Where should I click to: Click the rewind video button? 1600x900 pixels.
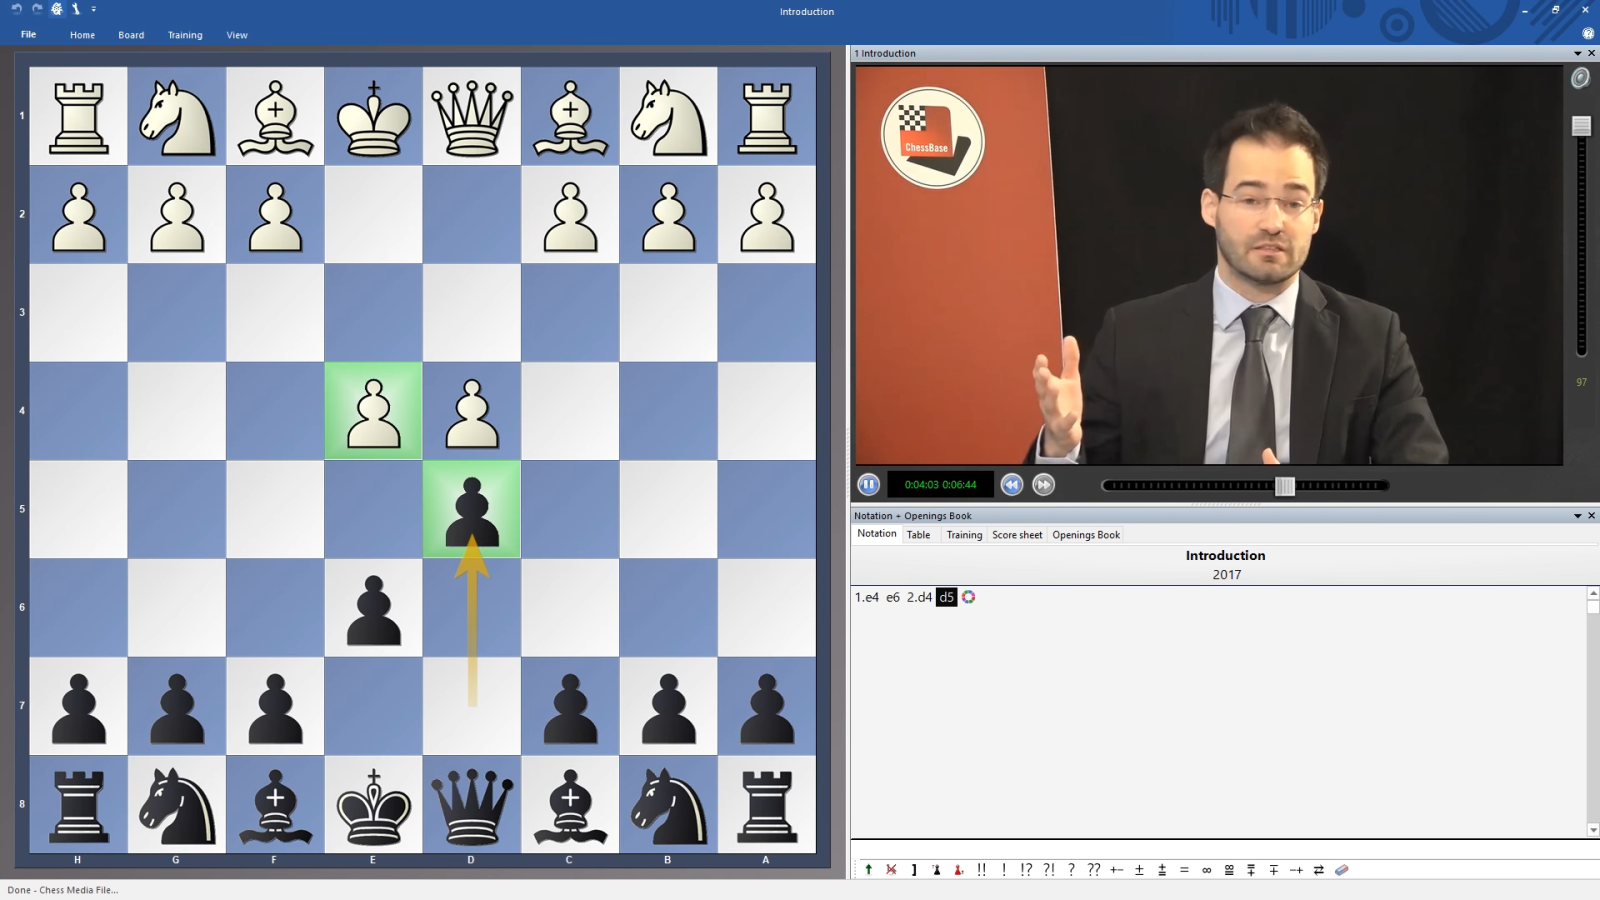point(1012,485)
